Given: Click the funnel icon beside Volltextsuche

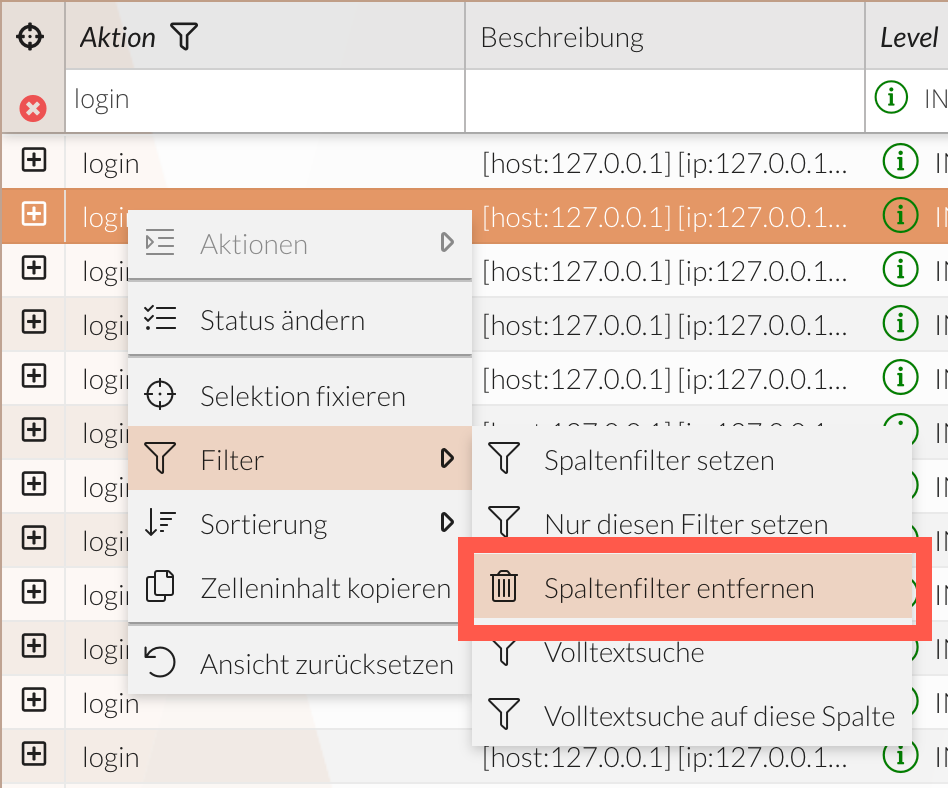Looking at the screenshot, I should pyautogui.click(x=504, y=652).
